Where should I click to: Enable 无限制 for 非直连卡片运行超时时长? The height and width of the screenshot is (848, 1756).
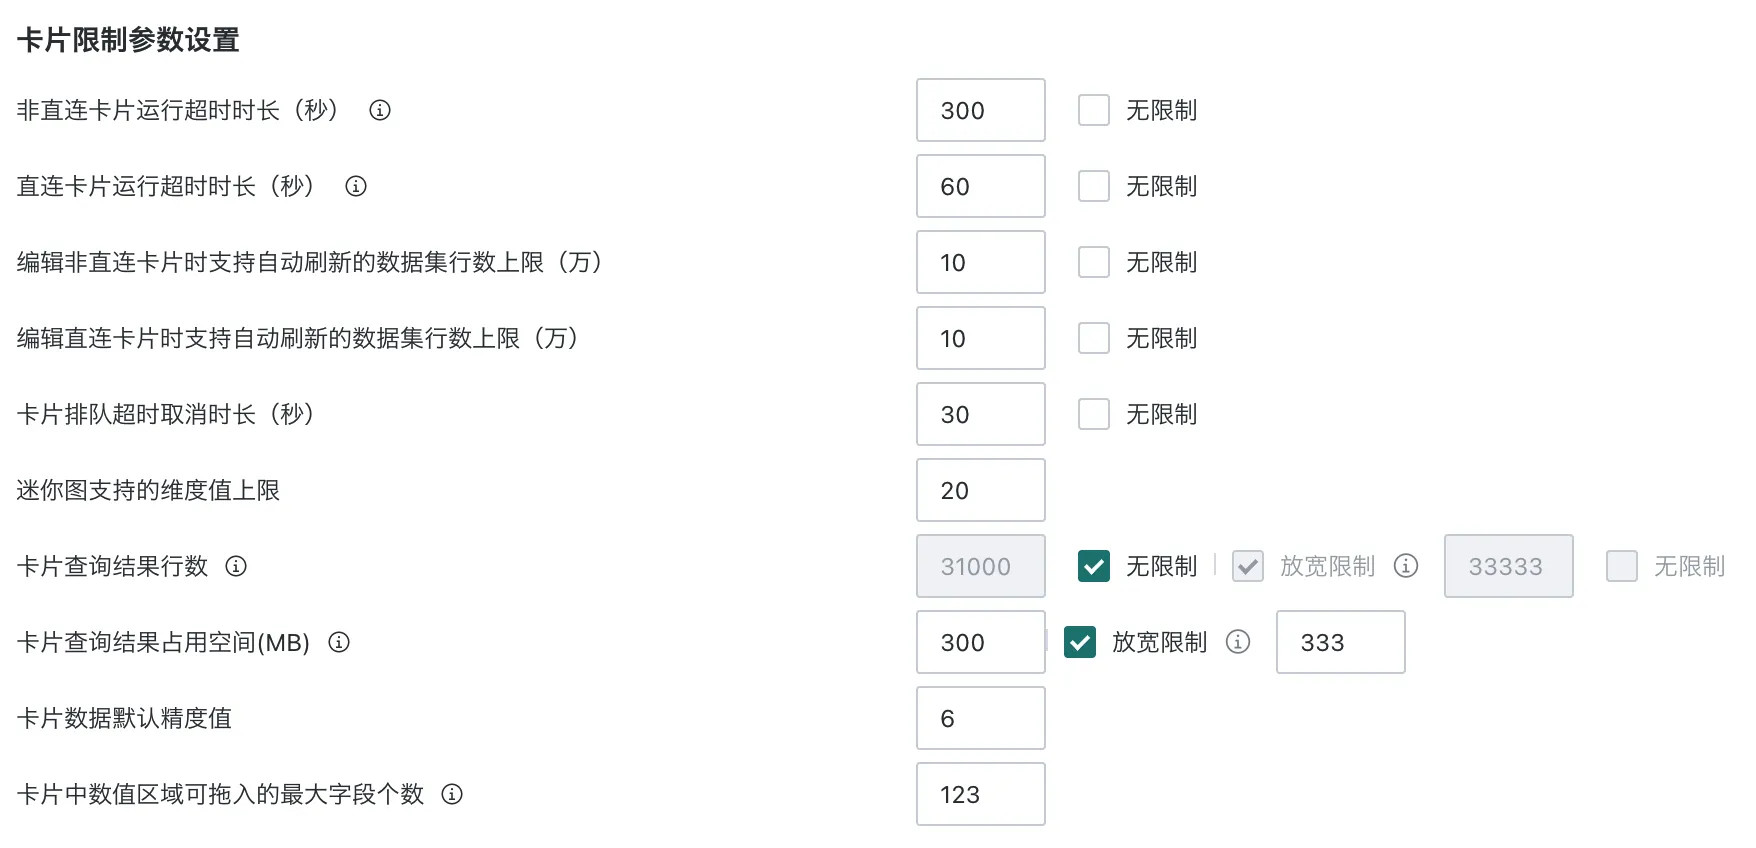coord(1094,110)
